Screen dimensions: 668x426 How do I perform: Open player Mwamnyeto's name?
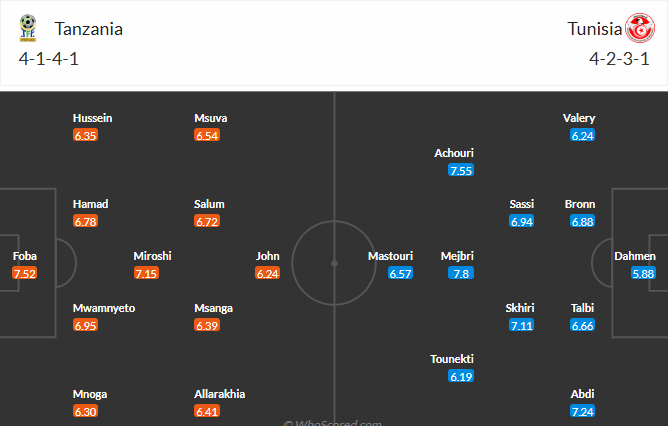pos(105,308)
